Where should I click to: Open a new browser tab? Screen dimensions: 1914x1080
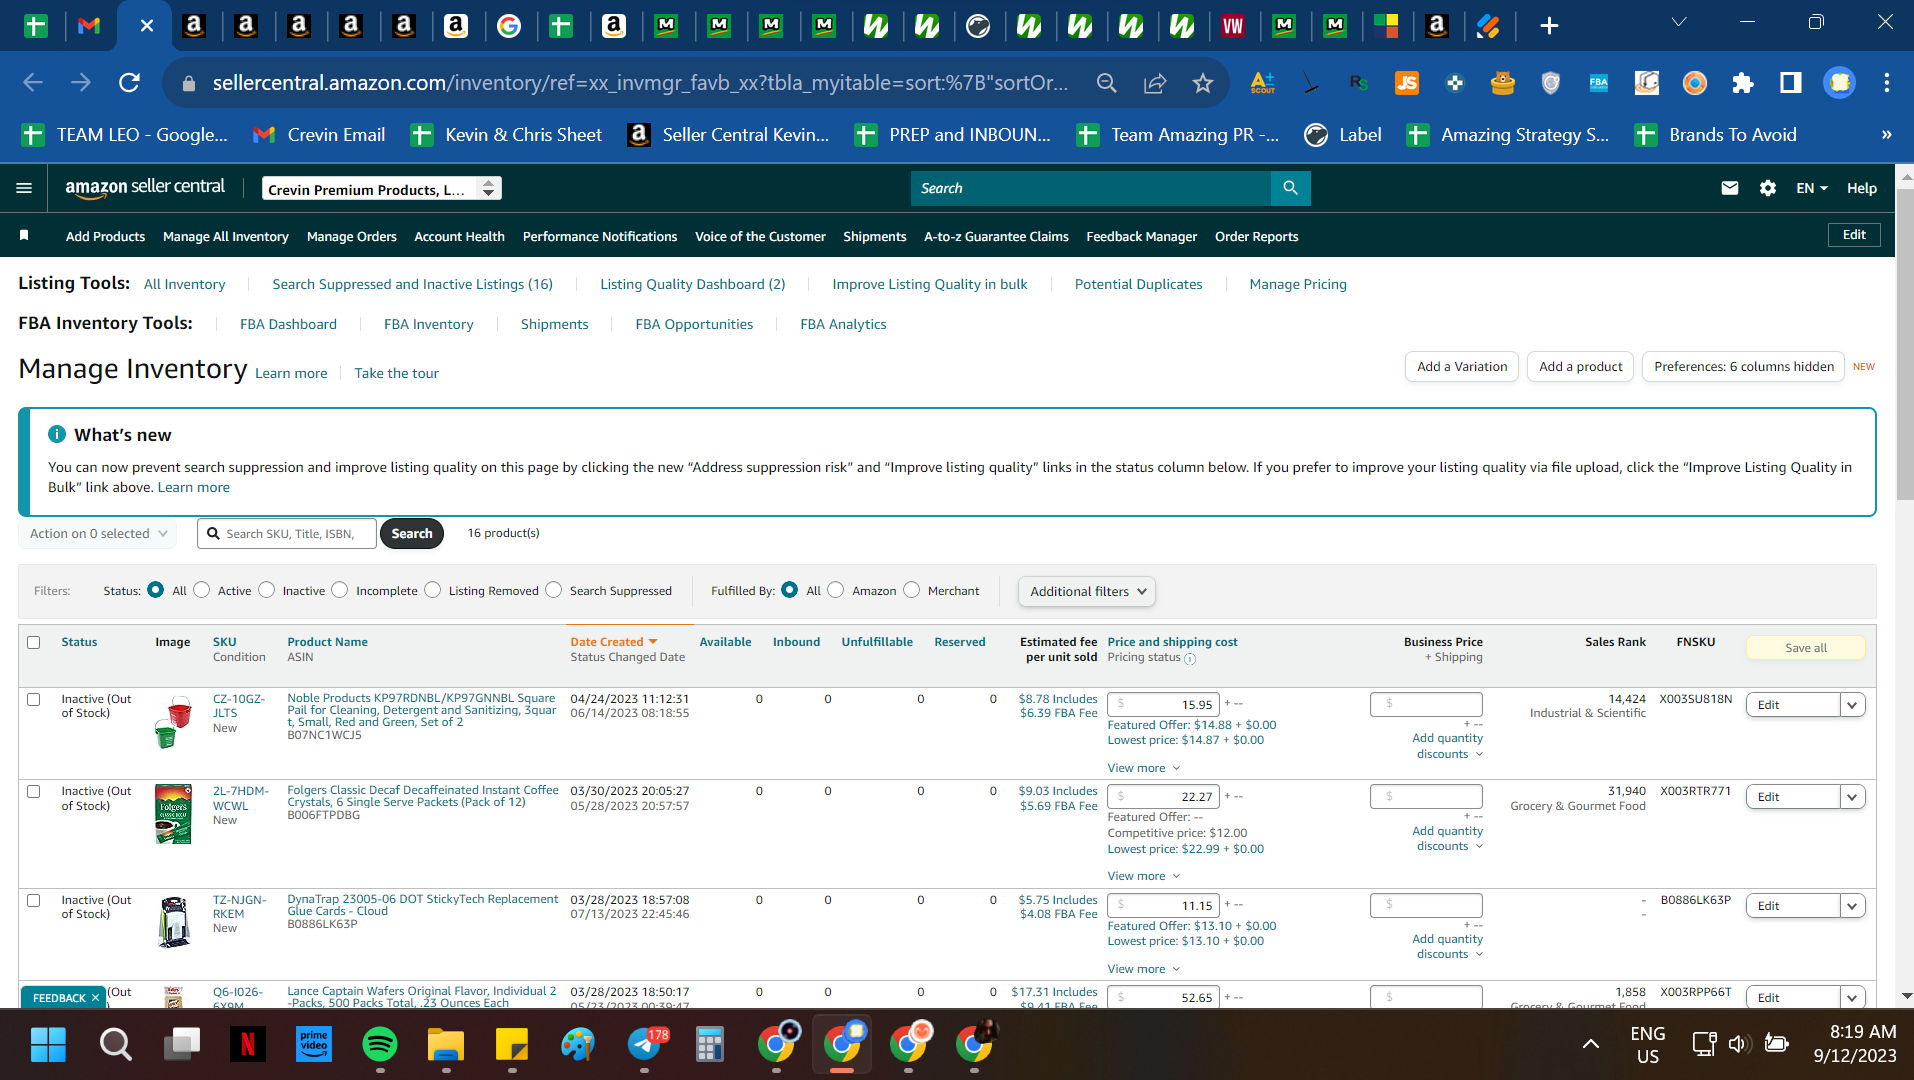1549,26
